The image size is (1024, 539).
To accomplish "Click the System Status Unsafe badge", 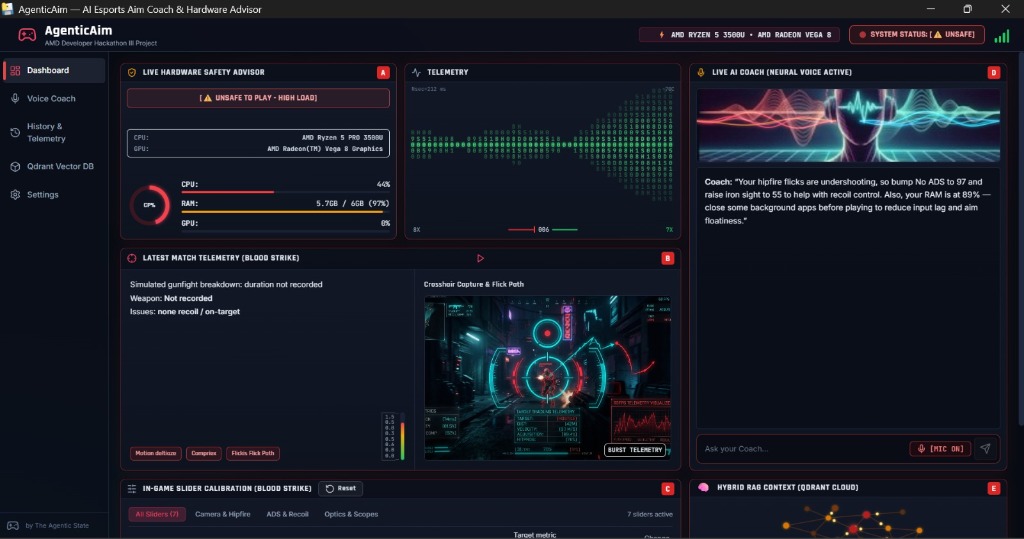I will [917, 35].
